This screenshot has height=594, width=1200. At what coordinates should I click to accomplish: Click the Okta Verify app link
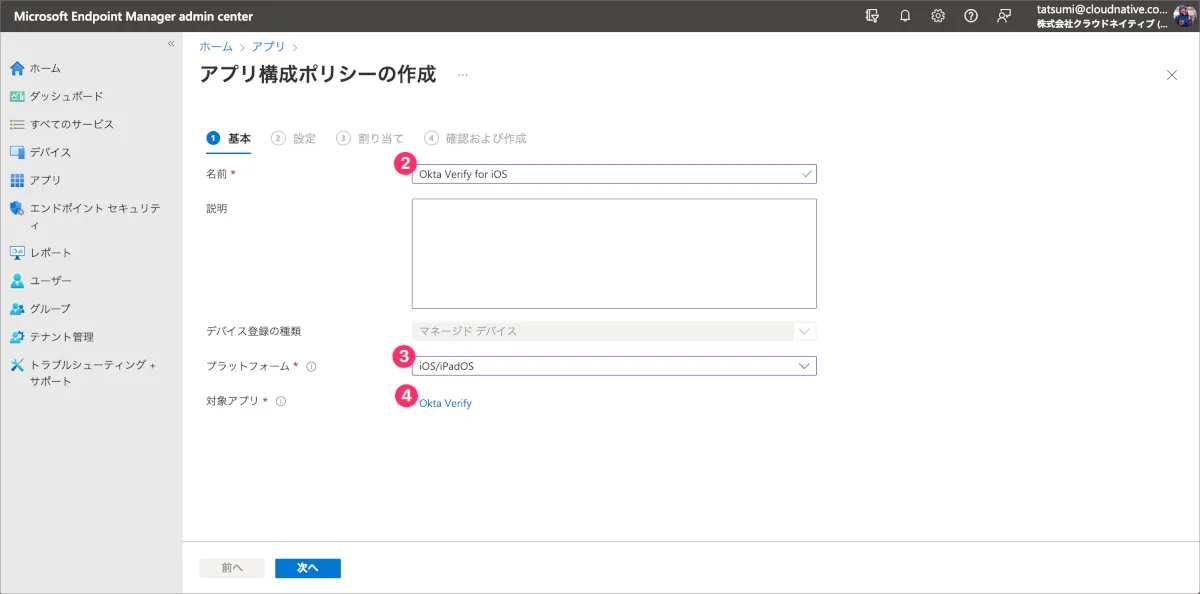(445, 403)
